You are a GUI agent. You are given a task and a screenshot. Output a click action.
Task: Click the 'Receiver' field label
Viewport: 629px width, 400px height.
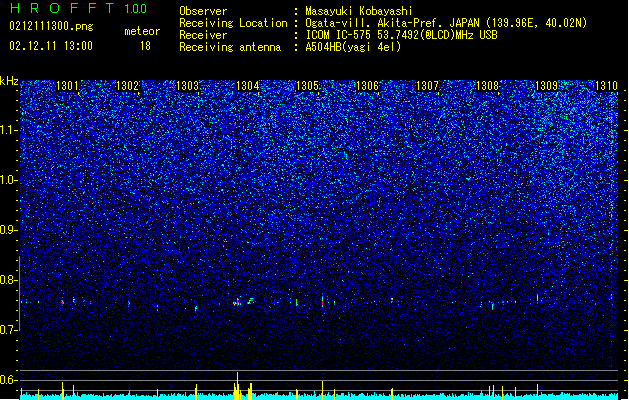[203, 35]
